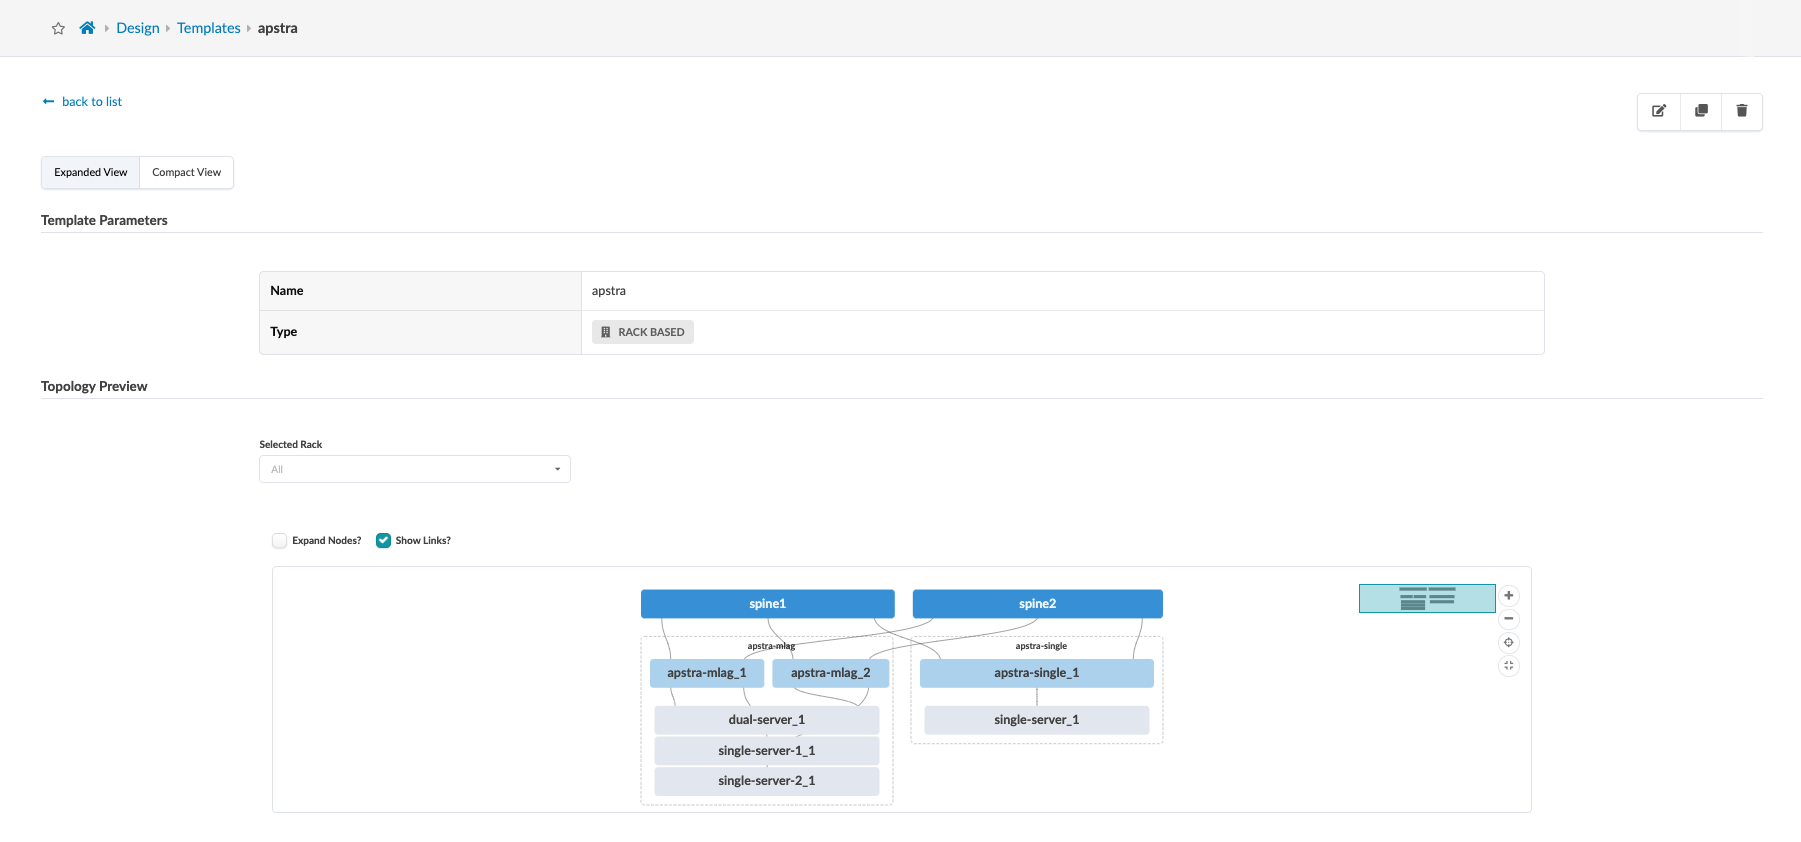Viewport: 1801px width, 842px height.
Task: Click the apstra-single rack label
Action: coord(1041,646)
